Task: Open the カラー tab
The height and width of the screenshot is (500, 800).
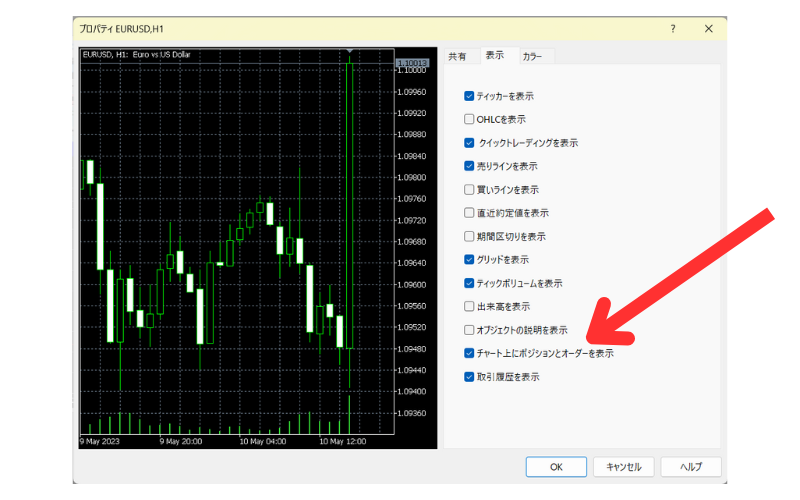Action: point(532,57)
